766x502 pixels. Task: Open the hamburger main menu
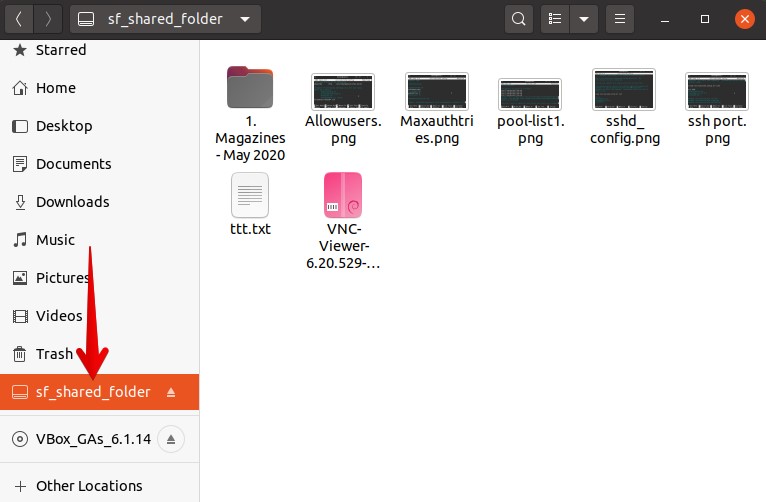(620, 19)
